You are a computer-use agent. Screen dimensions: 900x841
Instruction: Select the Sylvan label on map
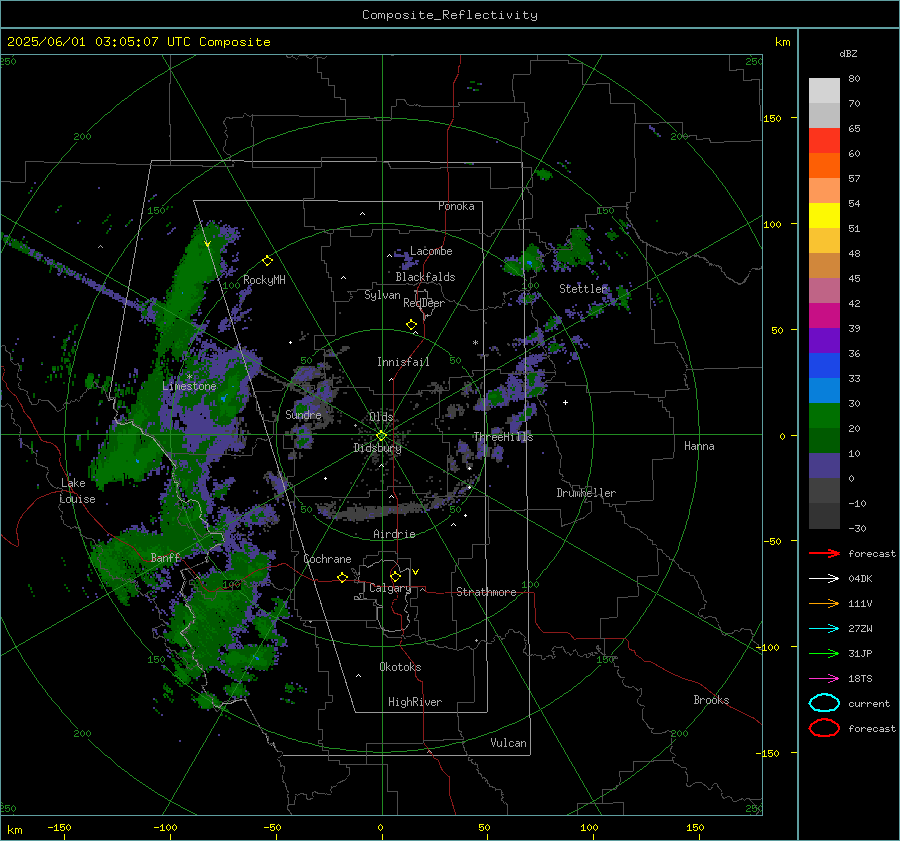pos(382,295)
